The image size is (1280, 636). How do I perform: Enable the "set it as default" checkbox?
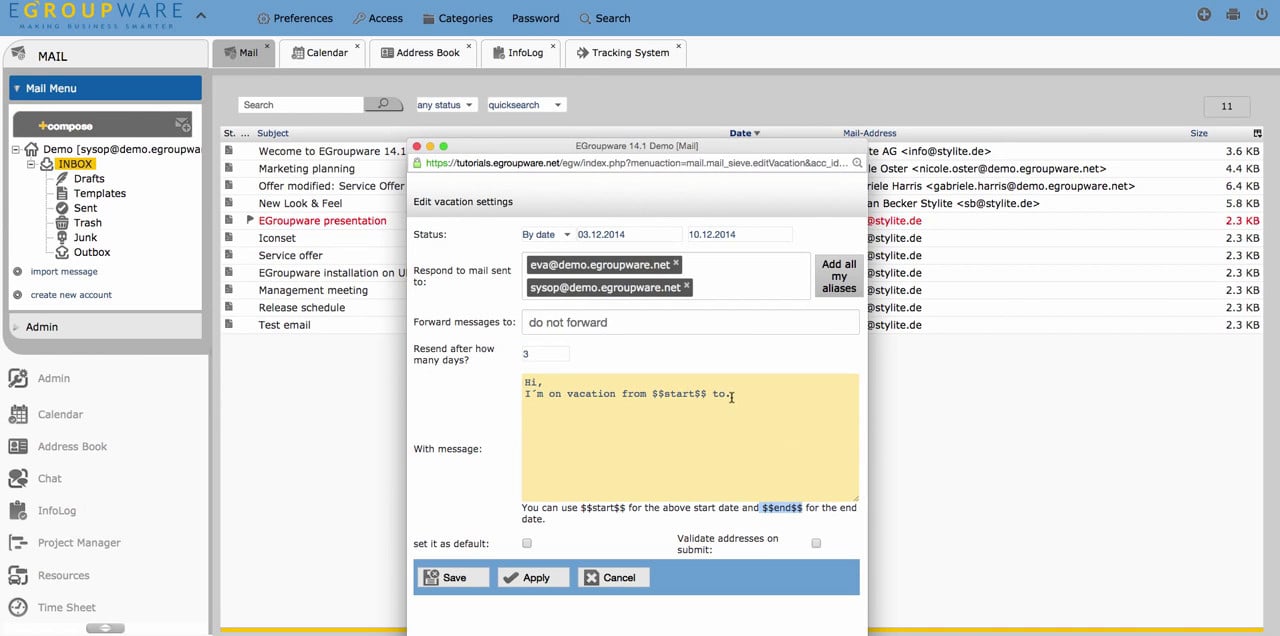coord(527,543)
